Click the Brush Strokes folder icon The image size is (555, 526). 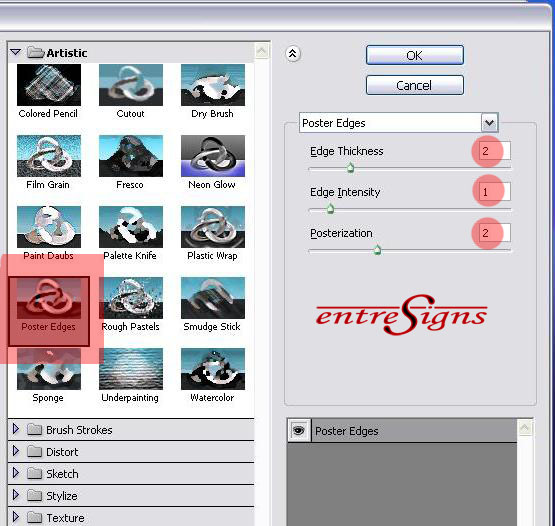click(34, 429)
